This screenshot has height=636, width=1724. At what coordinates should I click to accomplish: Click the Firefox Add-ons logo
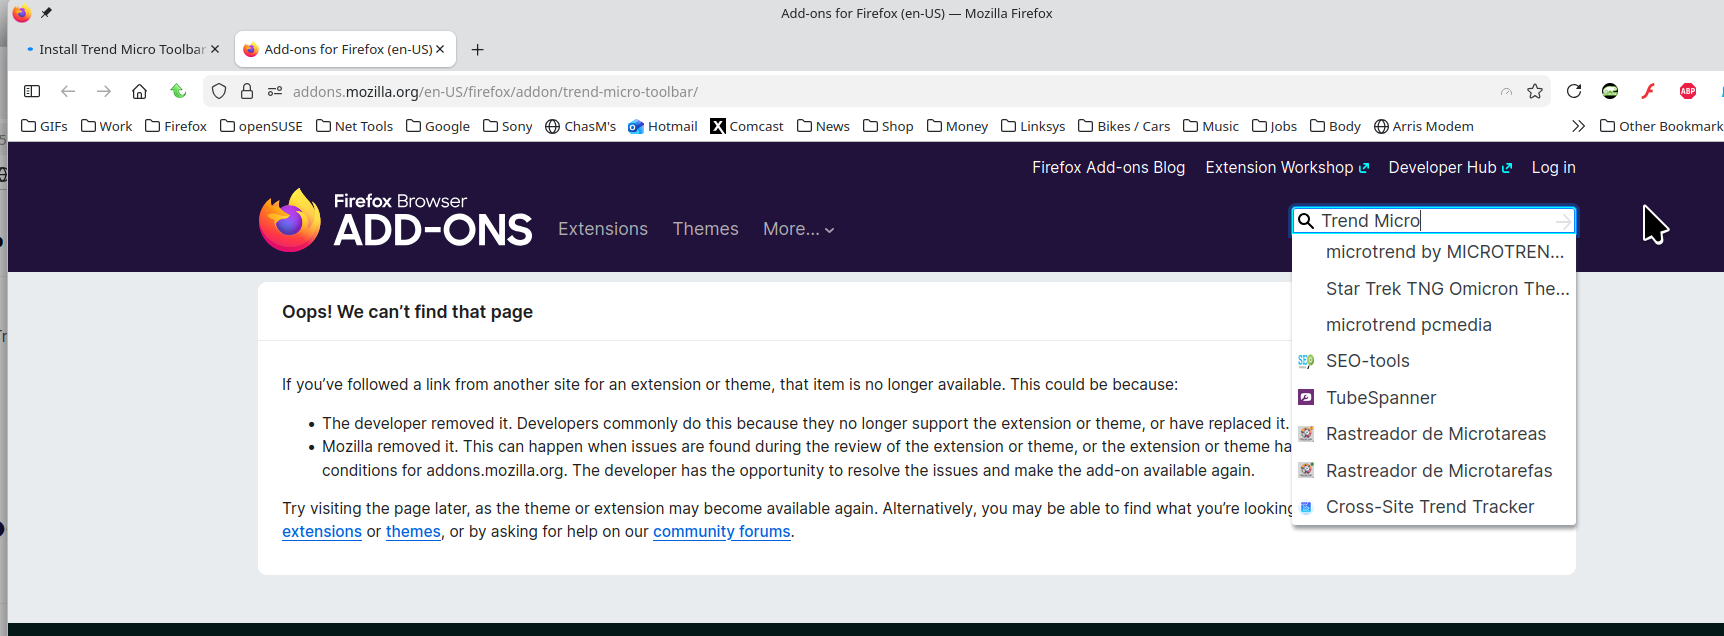click(396, 220)
